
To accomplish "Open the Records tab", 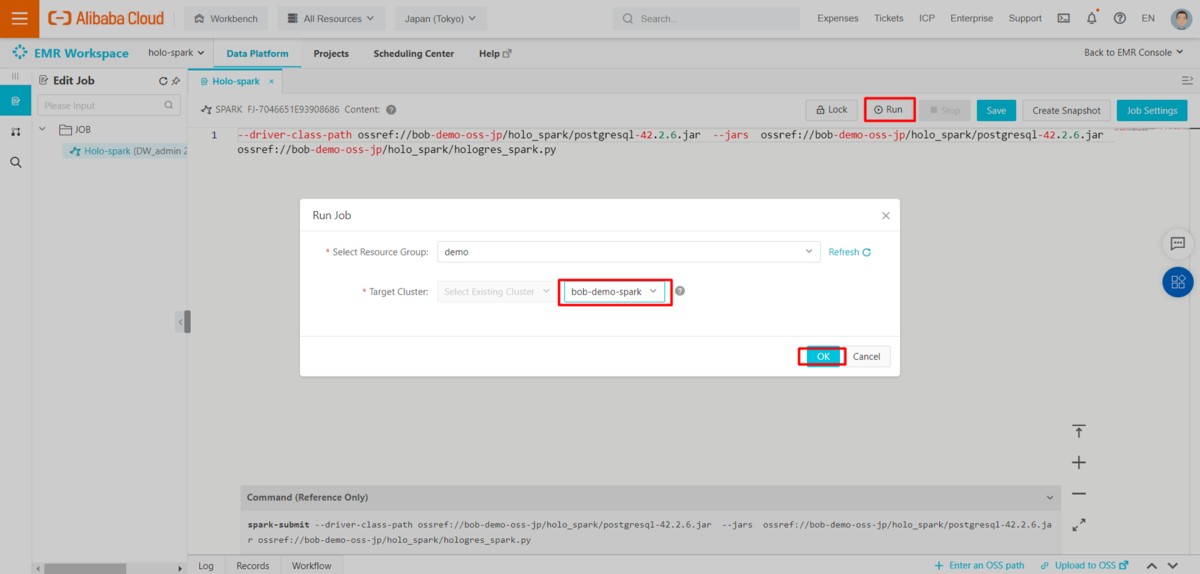I will (252, 566).
